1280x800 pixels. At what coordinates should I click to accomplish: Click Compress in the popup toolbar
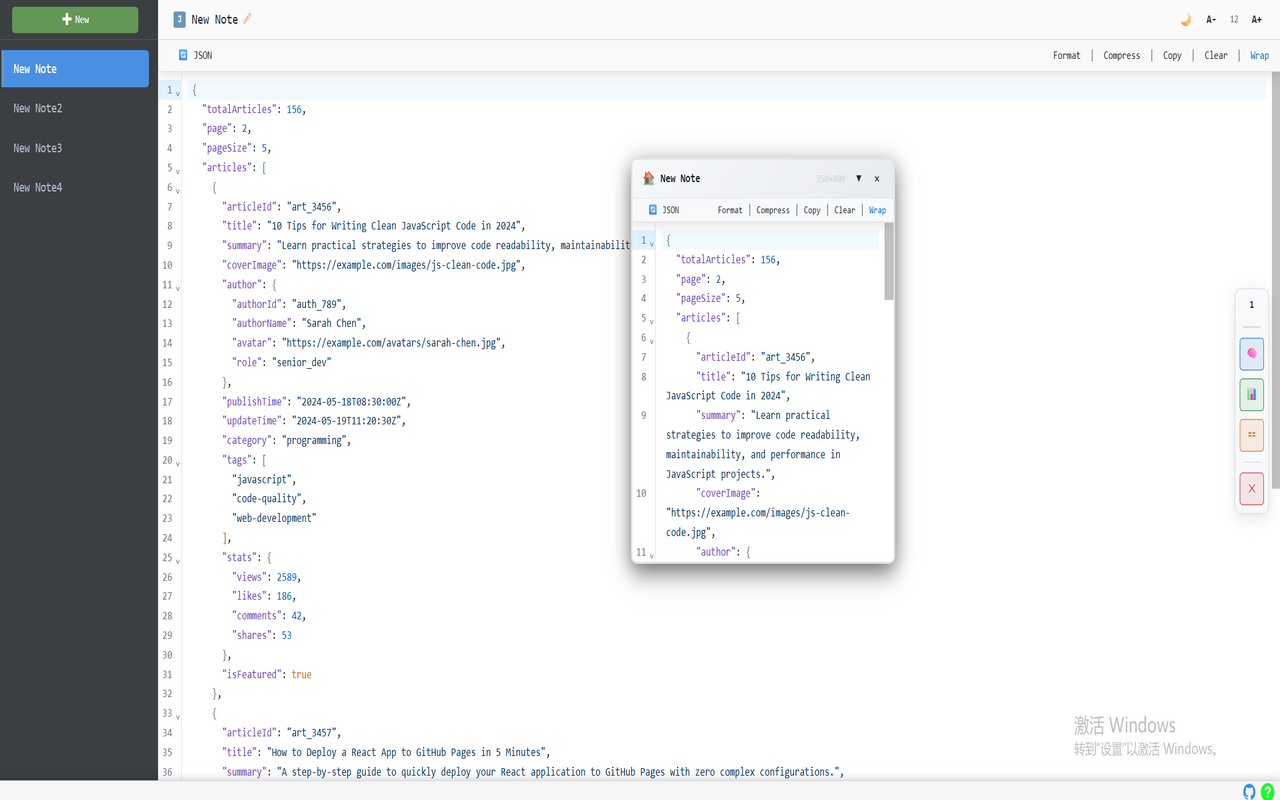pyautogui.click(x=773, y=210)
